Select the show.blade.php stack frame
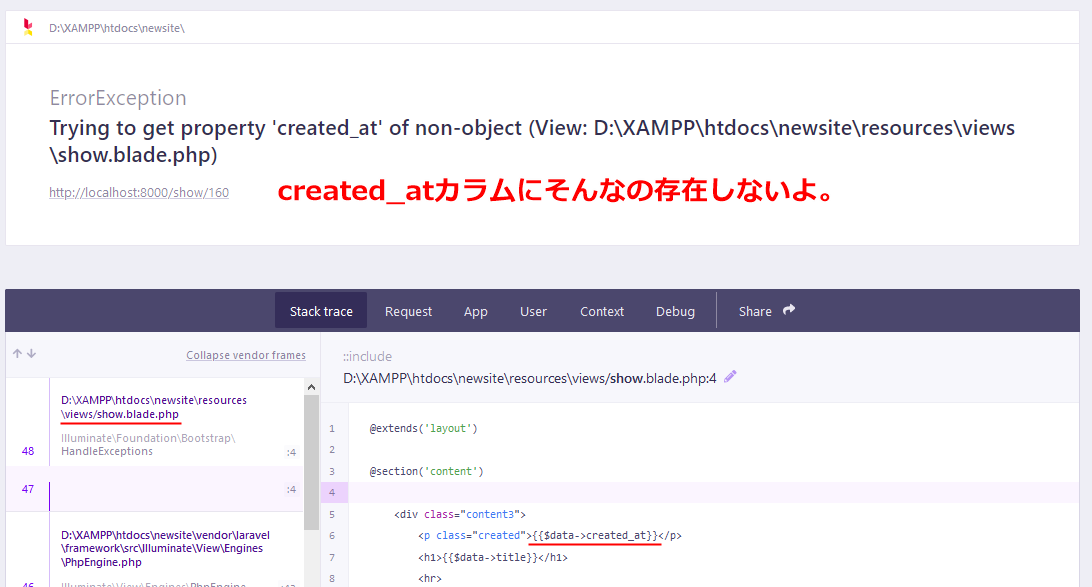 click(153, 407)
